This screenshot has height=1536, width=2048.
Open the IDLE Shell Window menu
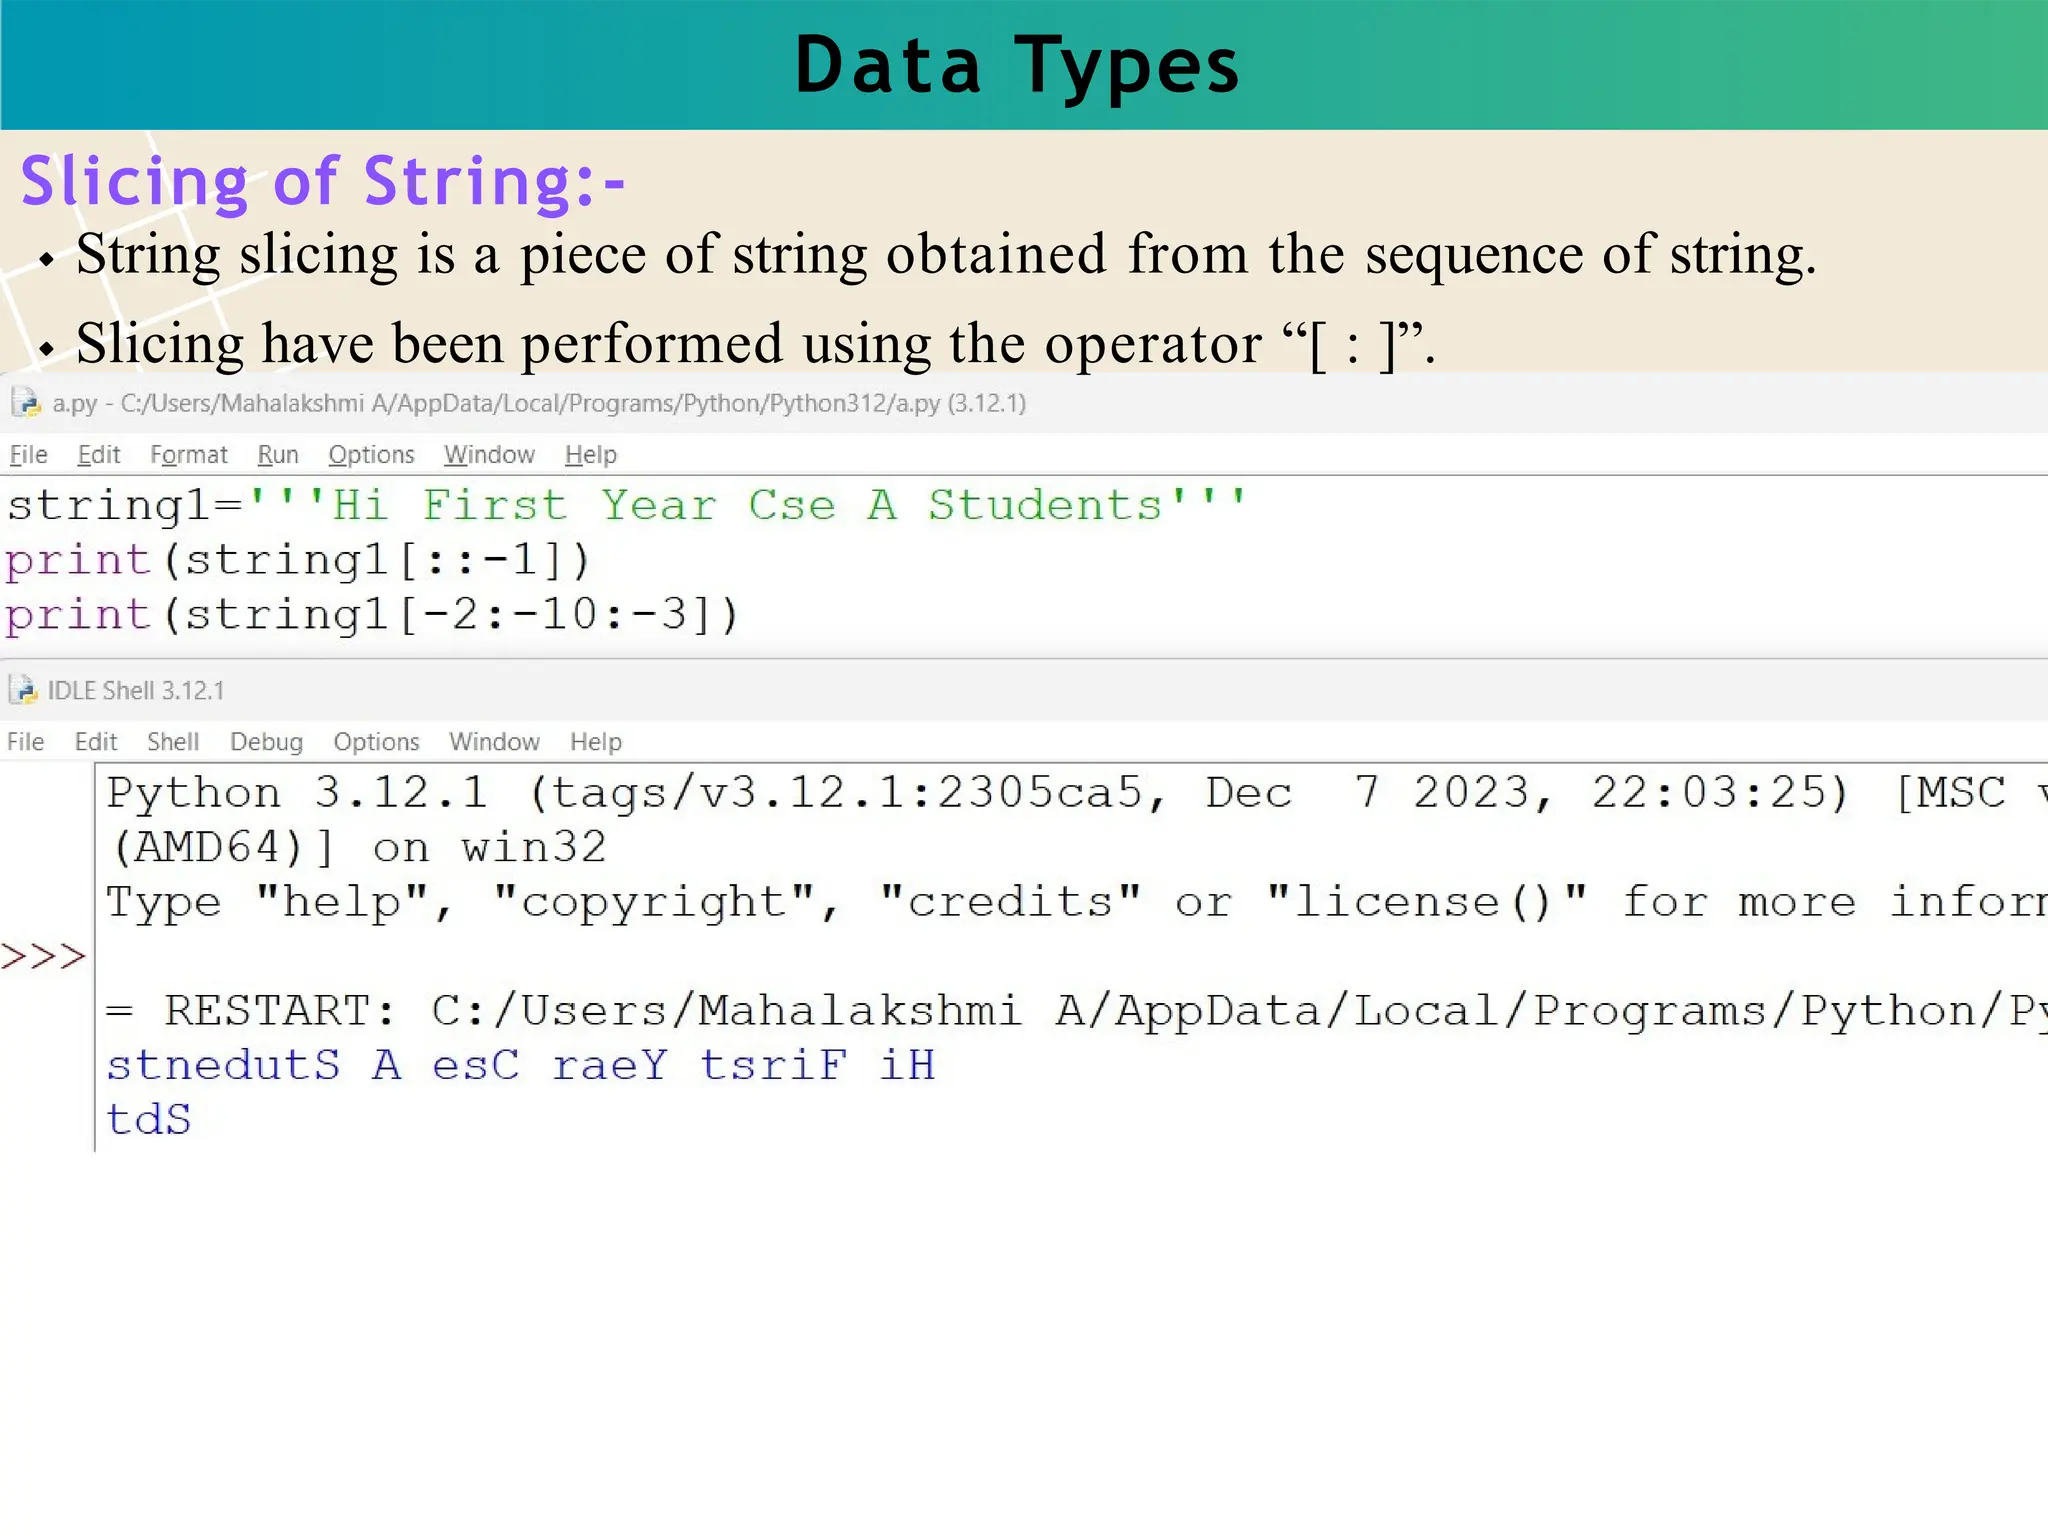pos(494,742)
